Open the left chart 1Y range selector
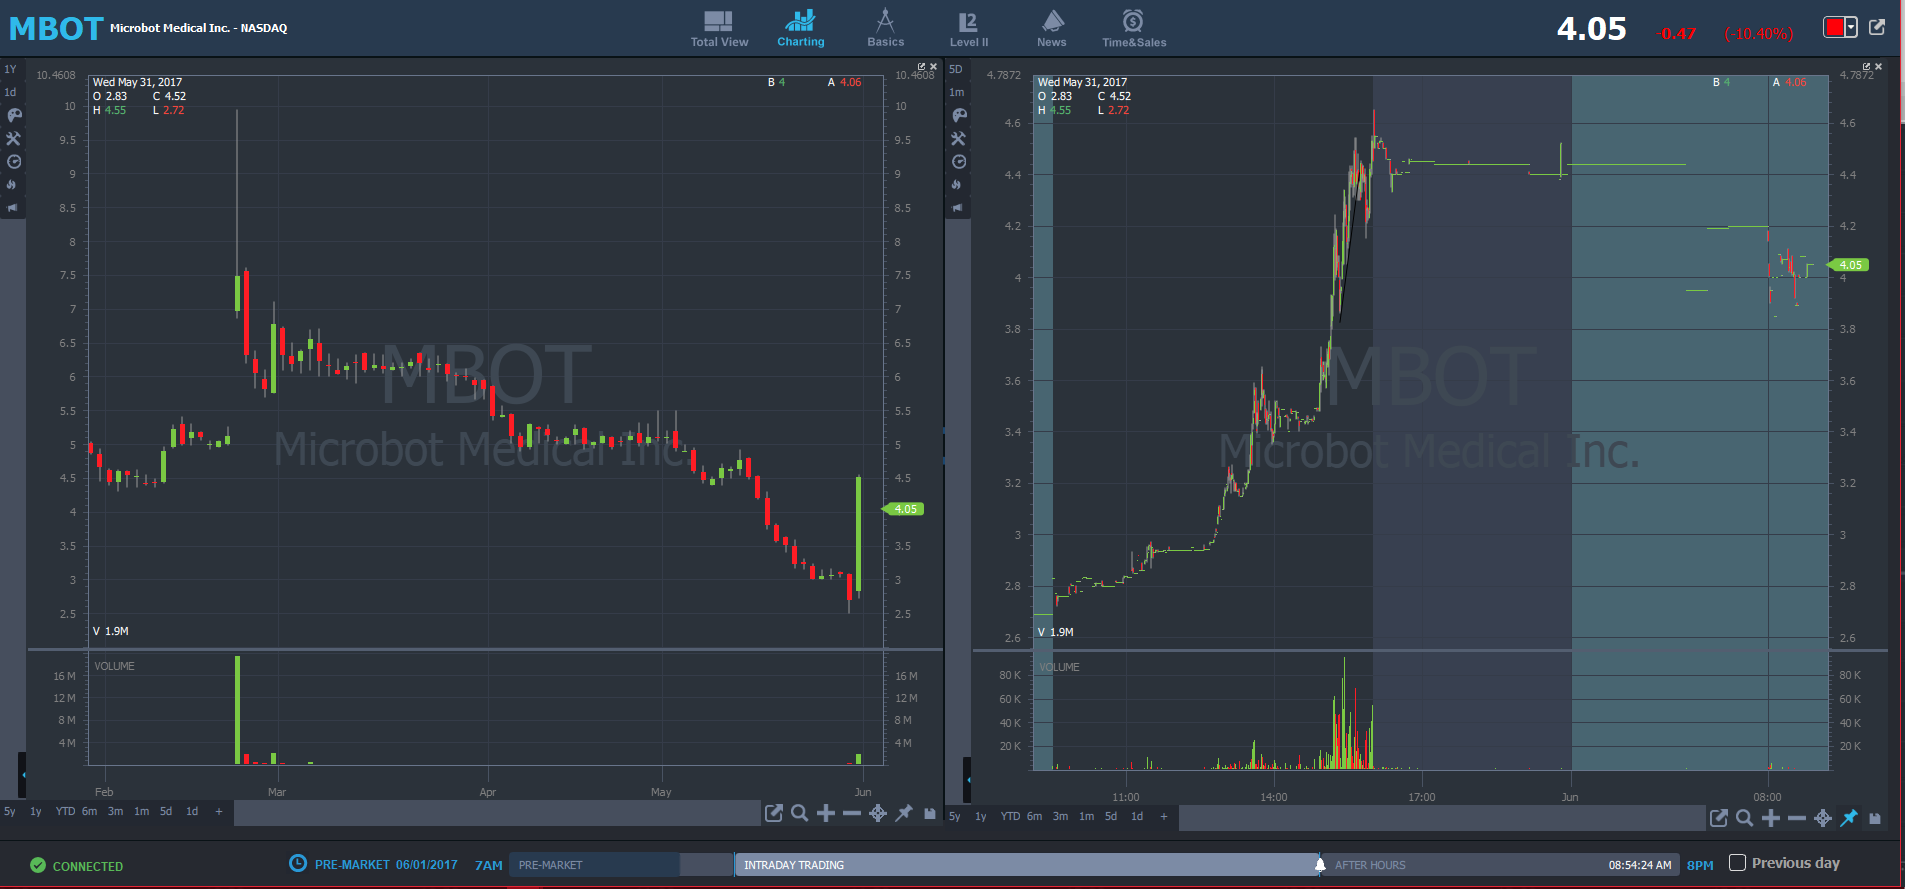1905x889 pixels. 10,69
